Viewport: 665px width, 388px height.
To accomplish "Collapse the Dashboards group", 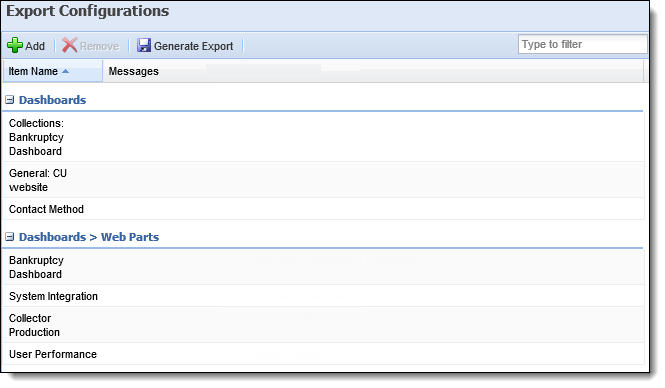I will coord(9,100).
